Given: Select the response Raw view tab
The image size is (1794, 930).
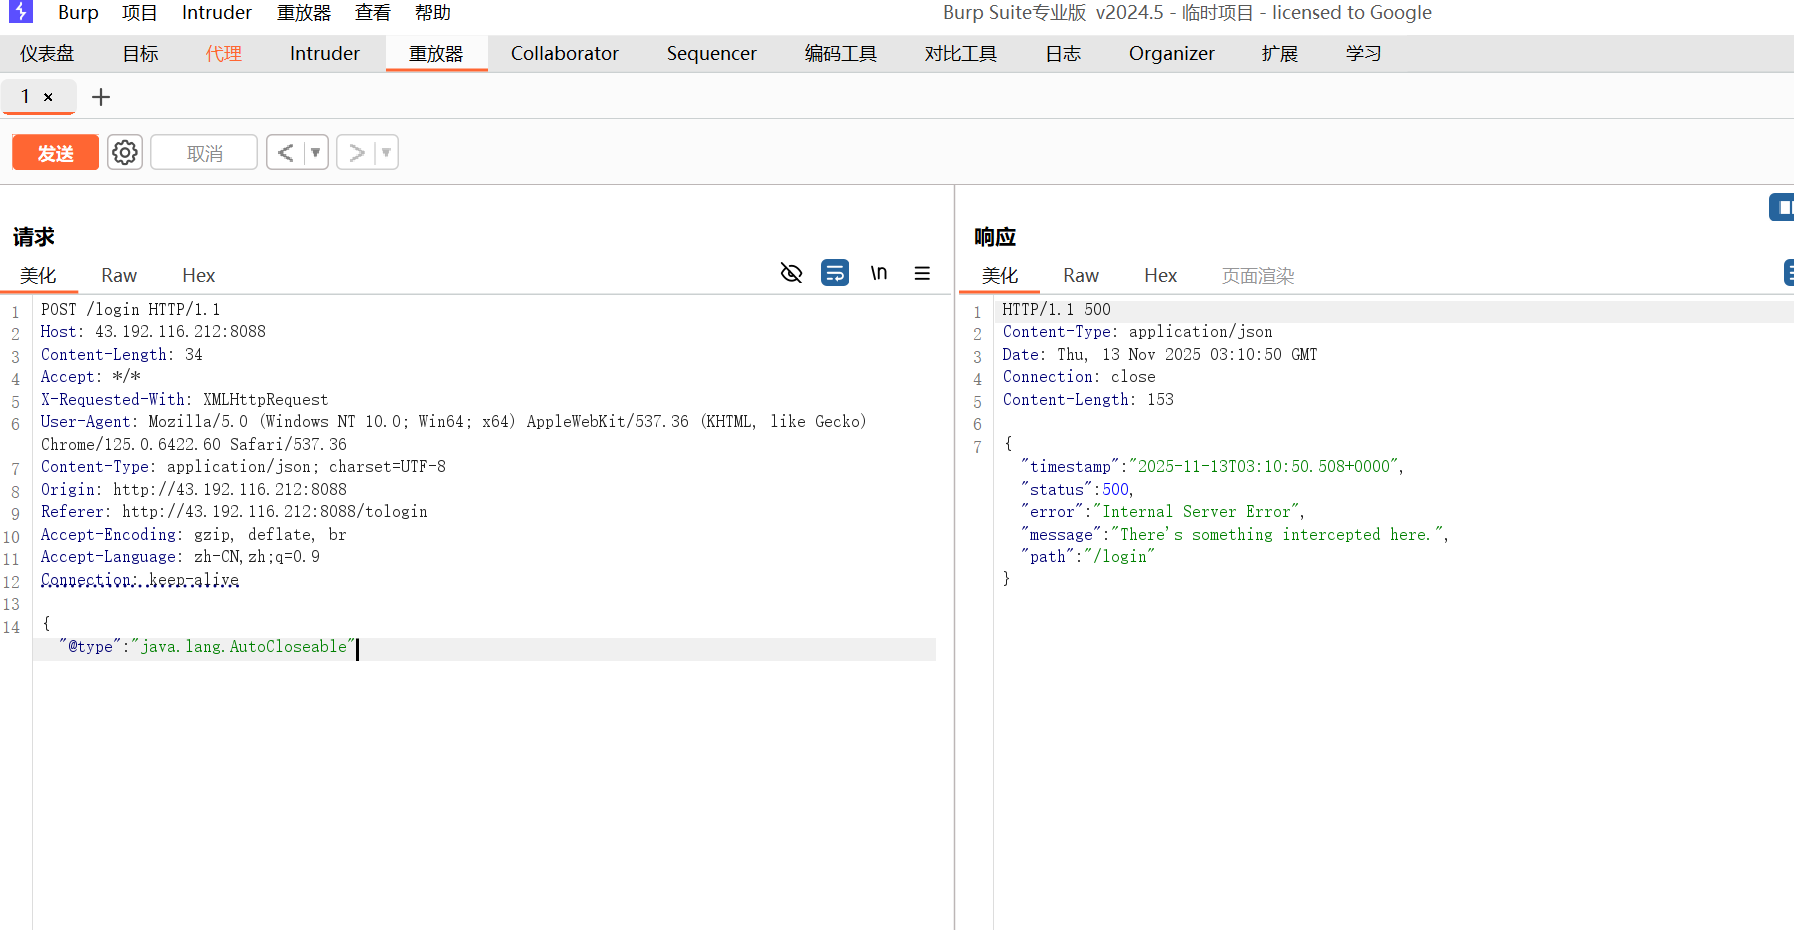Looking at the screenshot, I should pyautogui.click(x=1081, y=275).
